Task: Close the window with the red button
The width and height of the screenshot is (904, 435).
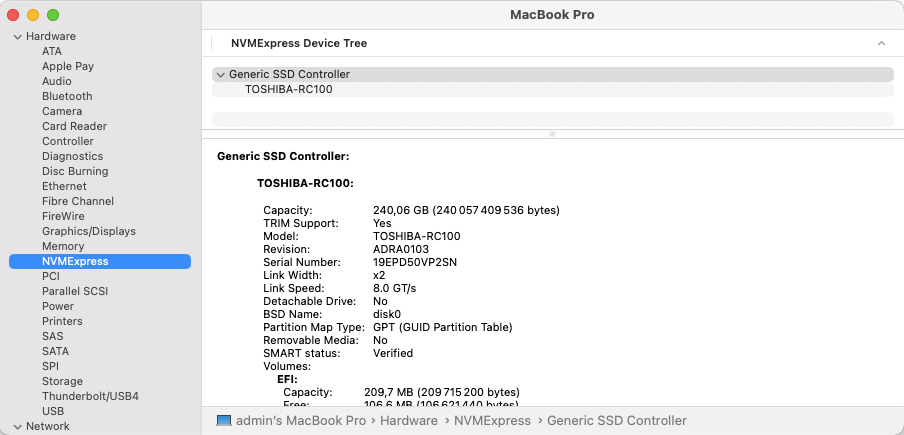Action: pos(13,15)
